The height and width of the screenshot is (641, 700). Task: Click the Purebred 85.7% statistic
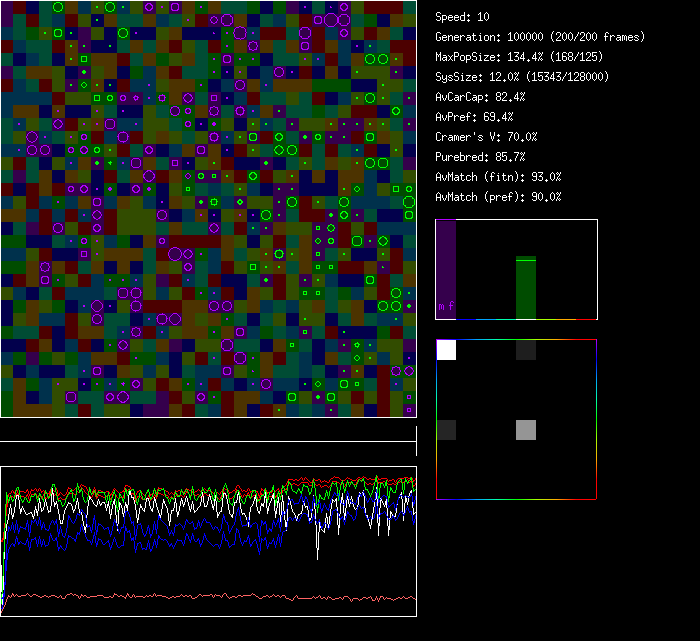pyautogui.click(x=480, y=157)
